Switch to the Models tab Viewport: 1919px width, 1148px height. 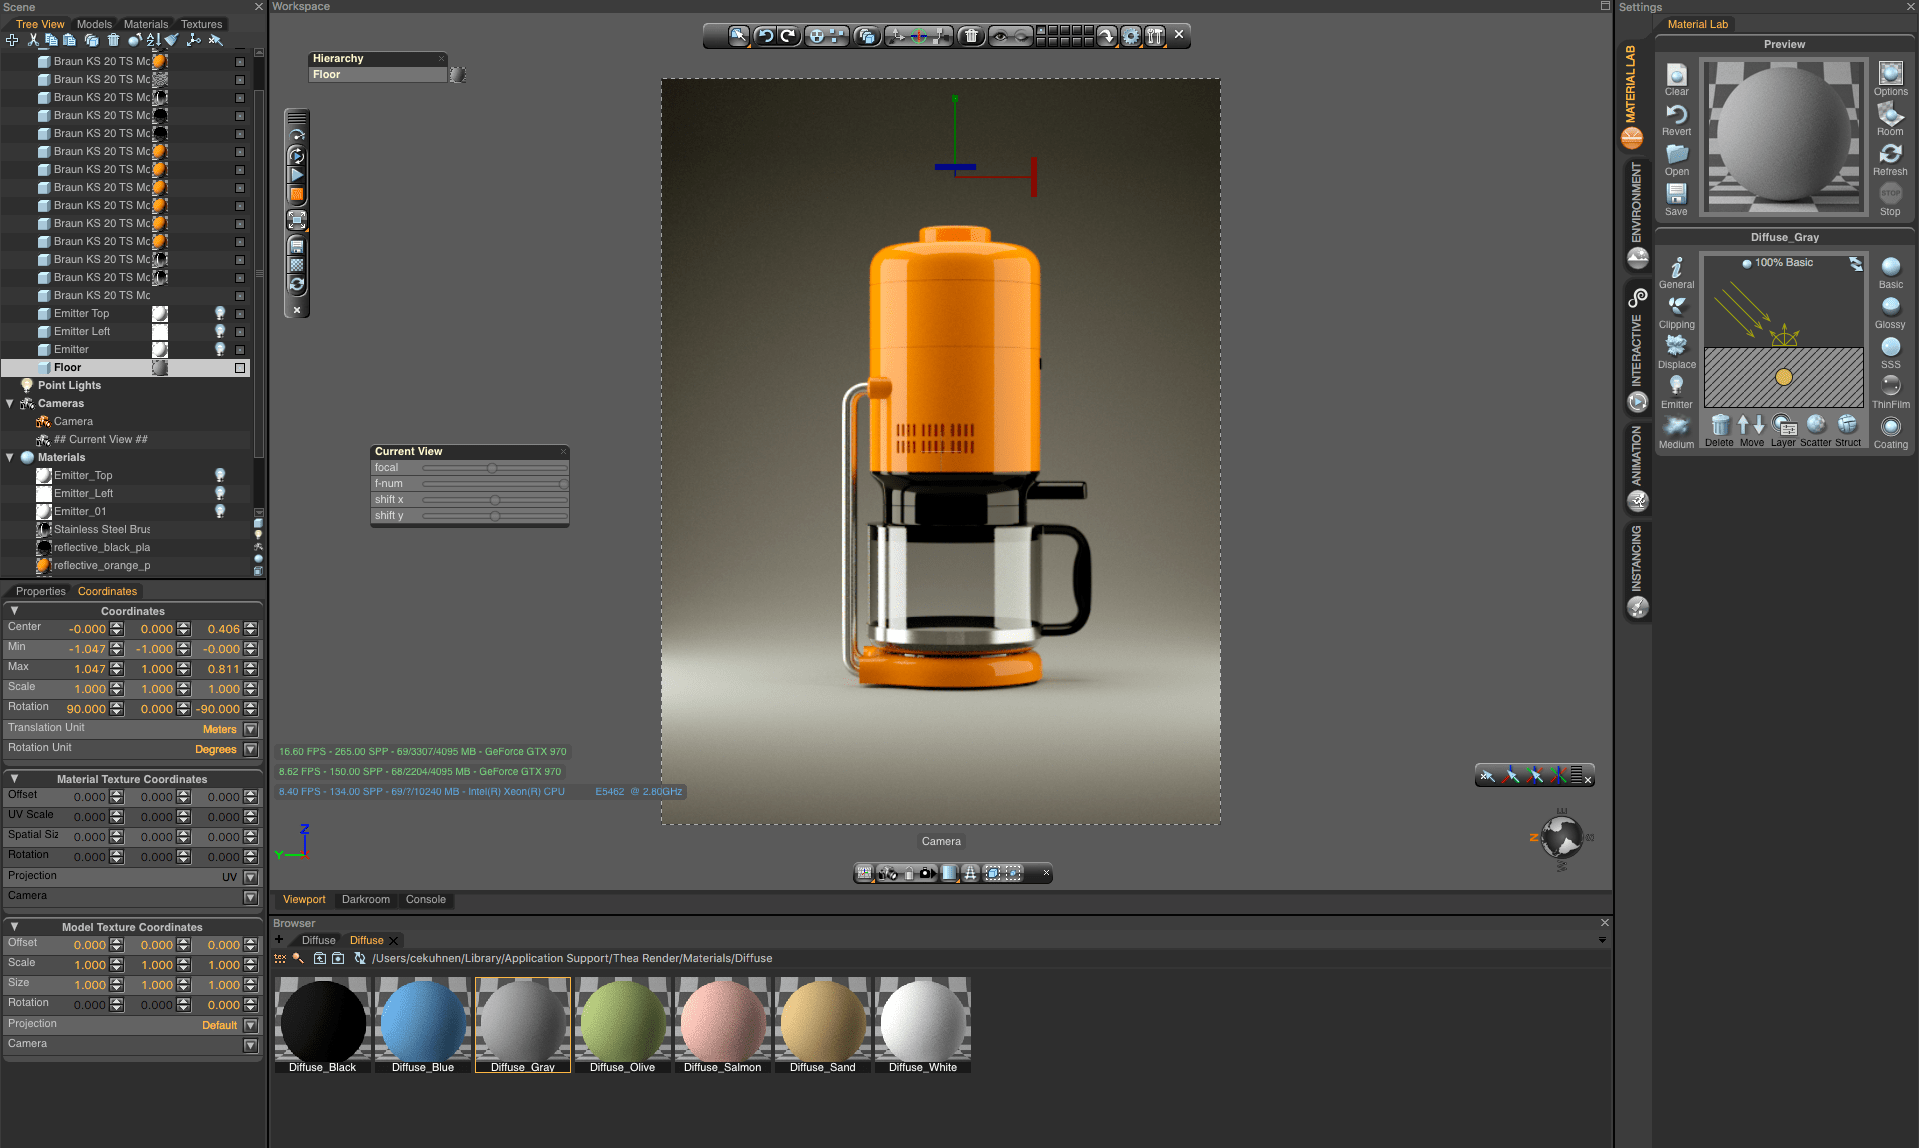pos(94,24)
